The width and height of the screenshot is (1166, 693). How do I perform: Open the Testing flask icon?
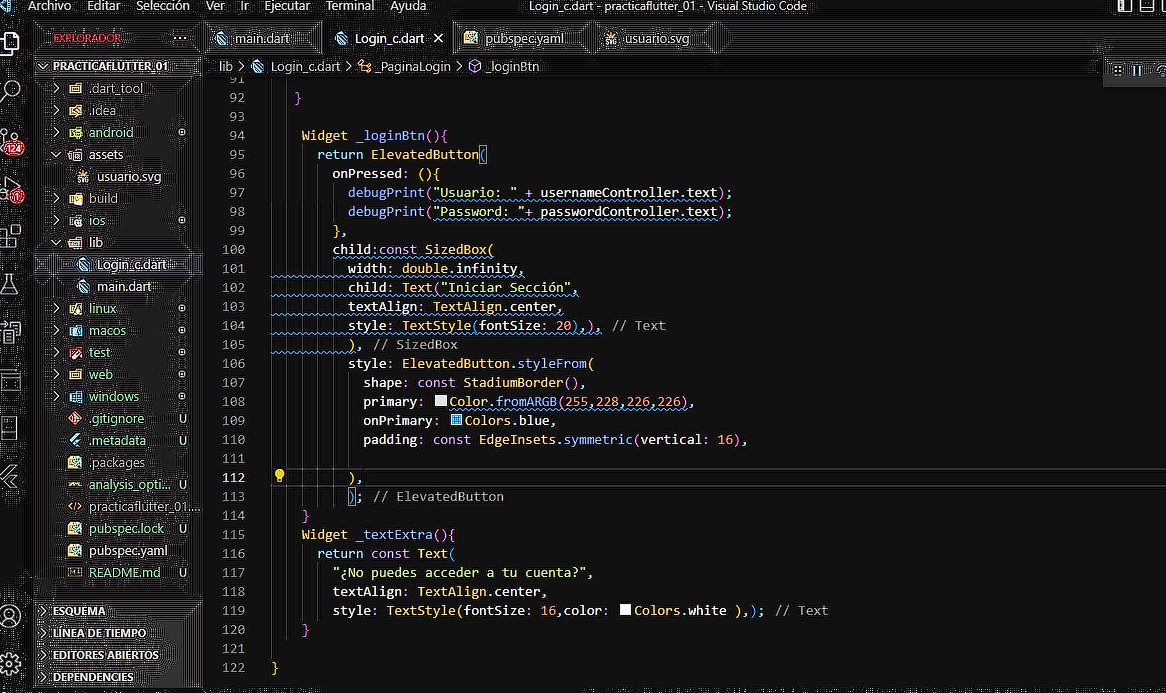click(9, 284)
